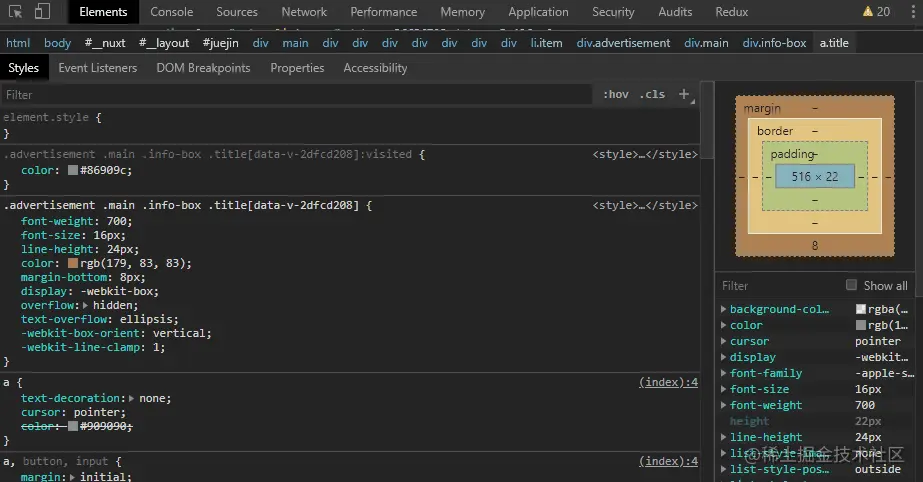The image size is (923, 482).
Task: Click the warnings triangle showing 20
Action: [x=876, y=12]
